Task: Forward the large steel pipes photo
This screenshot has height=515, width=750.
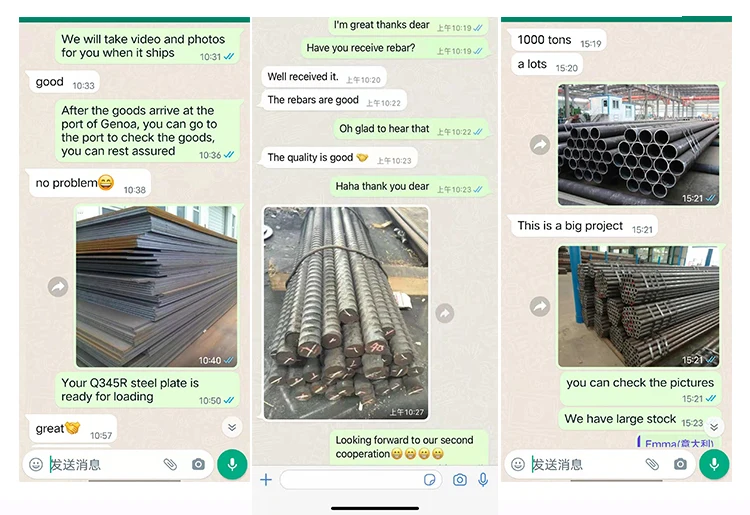Action: click(x=540, y=144)
